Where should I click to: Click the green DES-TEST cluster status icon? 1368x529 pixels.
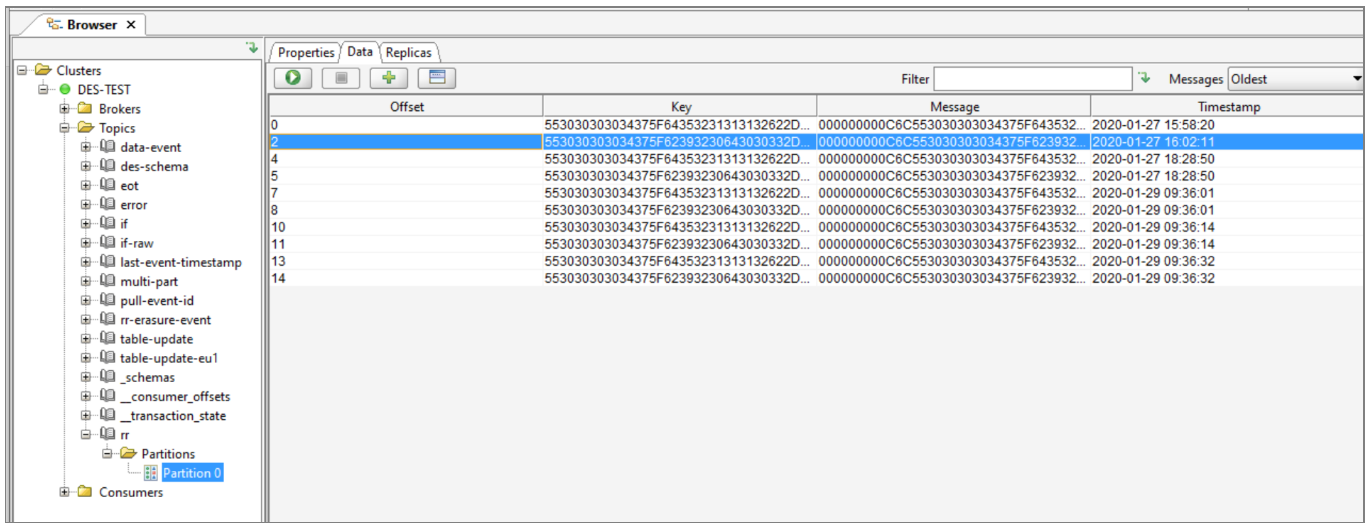click(x=66, y=90)
